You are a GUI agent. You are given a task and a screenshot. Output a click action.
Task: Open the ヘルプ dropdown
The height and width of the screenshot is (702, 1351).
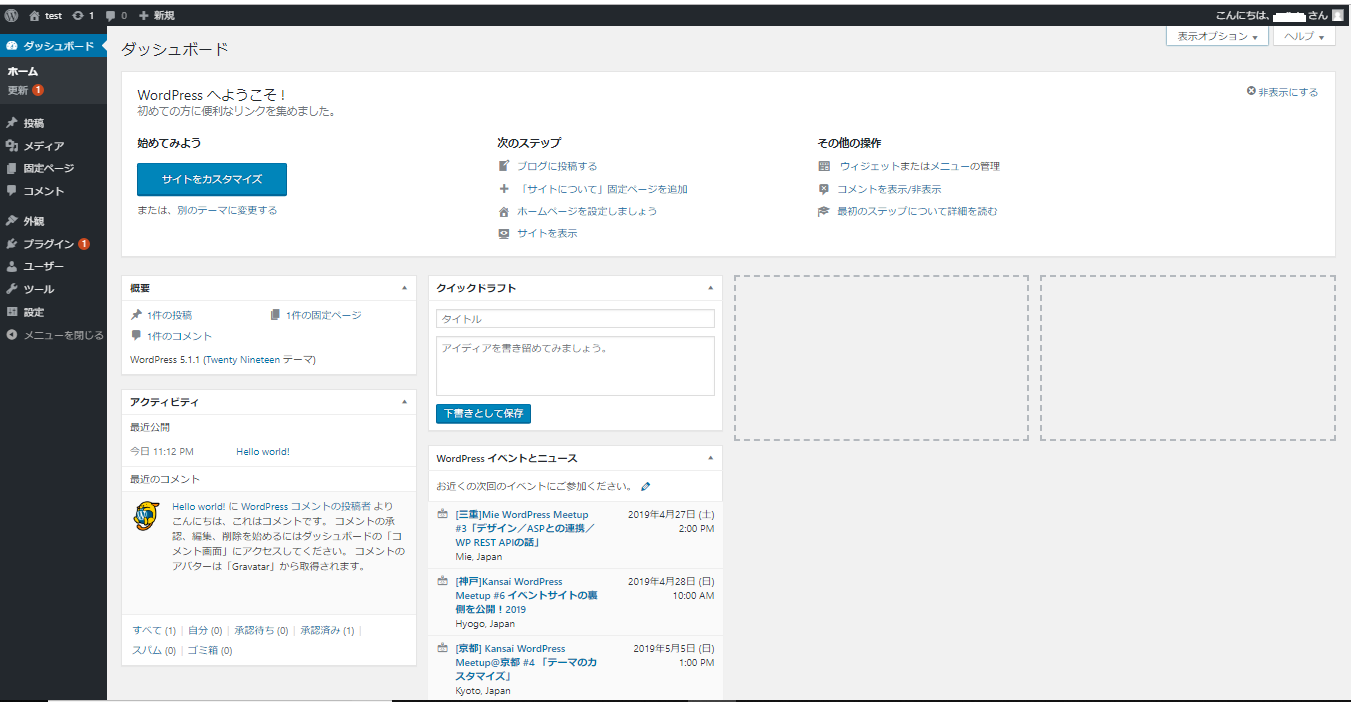click(x=1304, y=36)
